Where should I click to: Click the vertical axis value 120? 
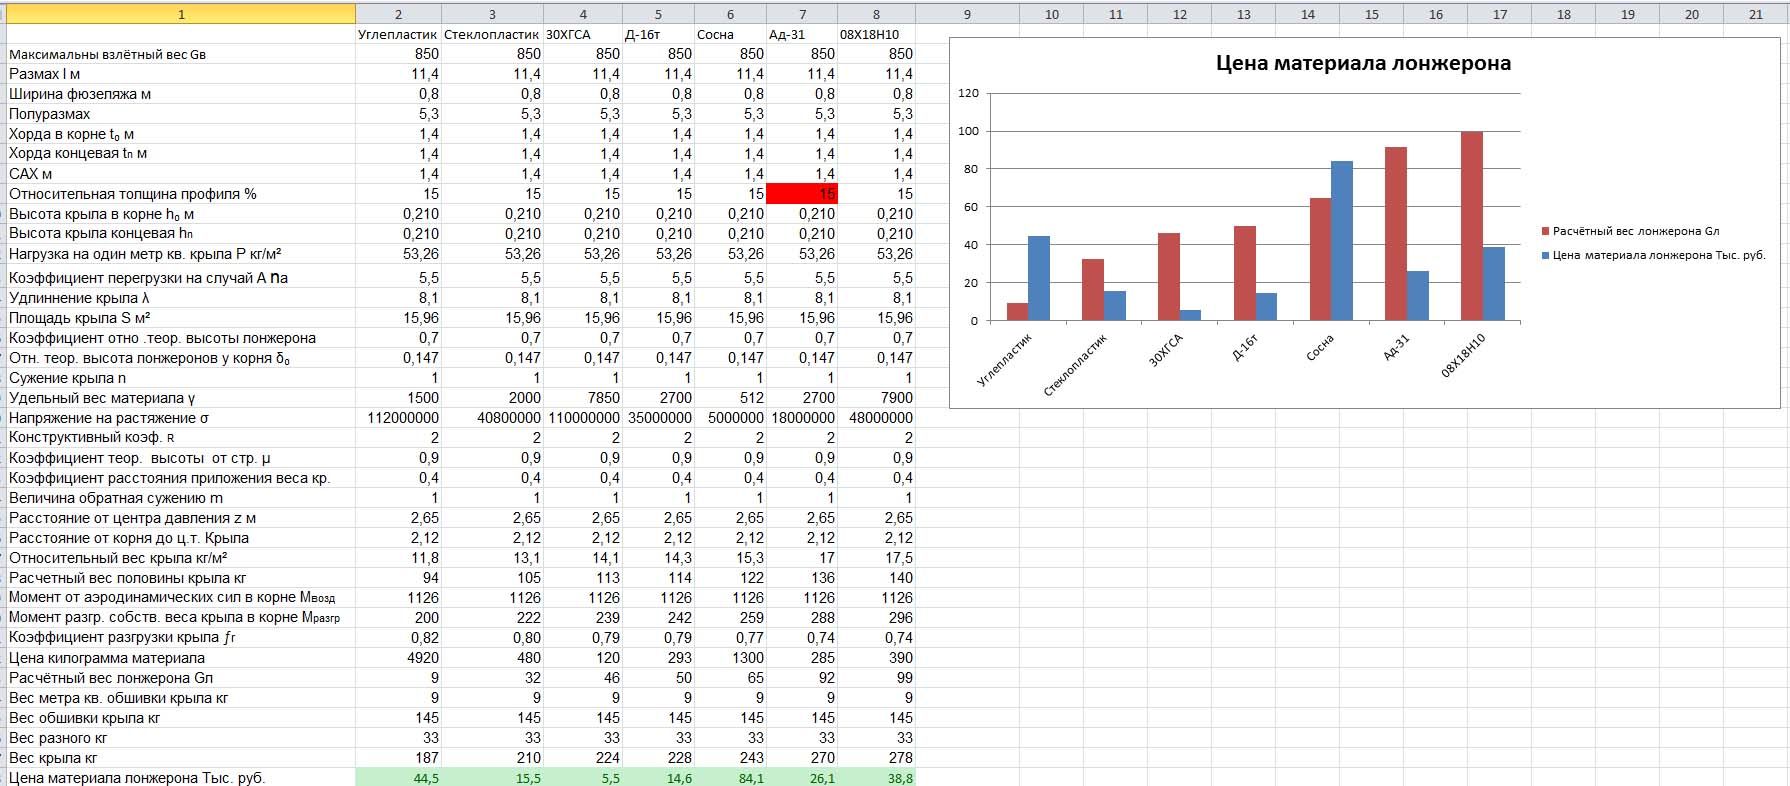click(x=968, y=93)
